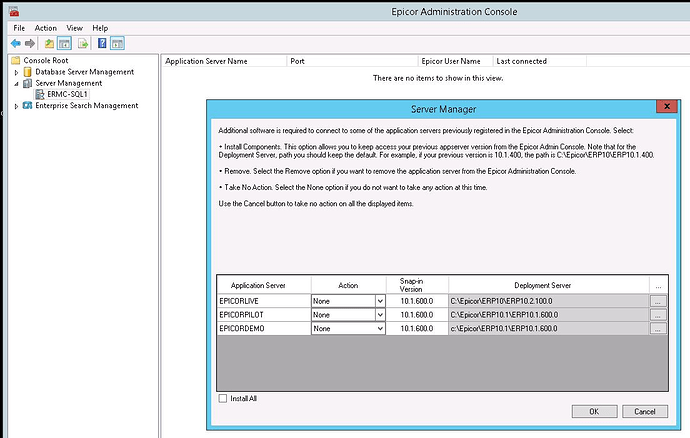Open Action dropdown for EPICORLIVE
This screenshot has height=438, width=690.
pos(380,301)
